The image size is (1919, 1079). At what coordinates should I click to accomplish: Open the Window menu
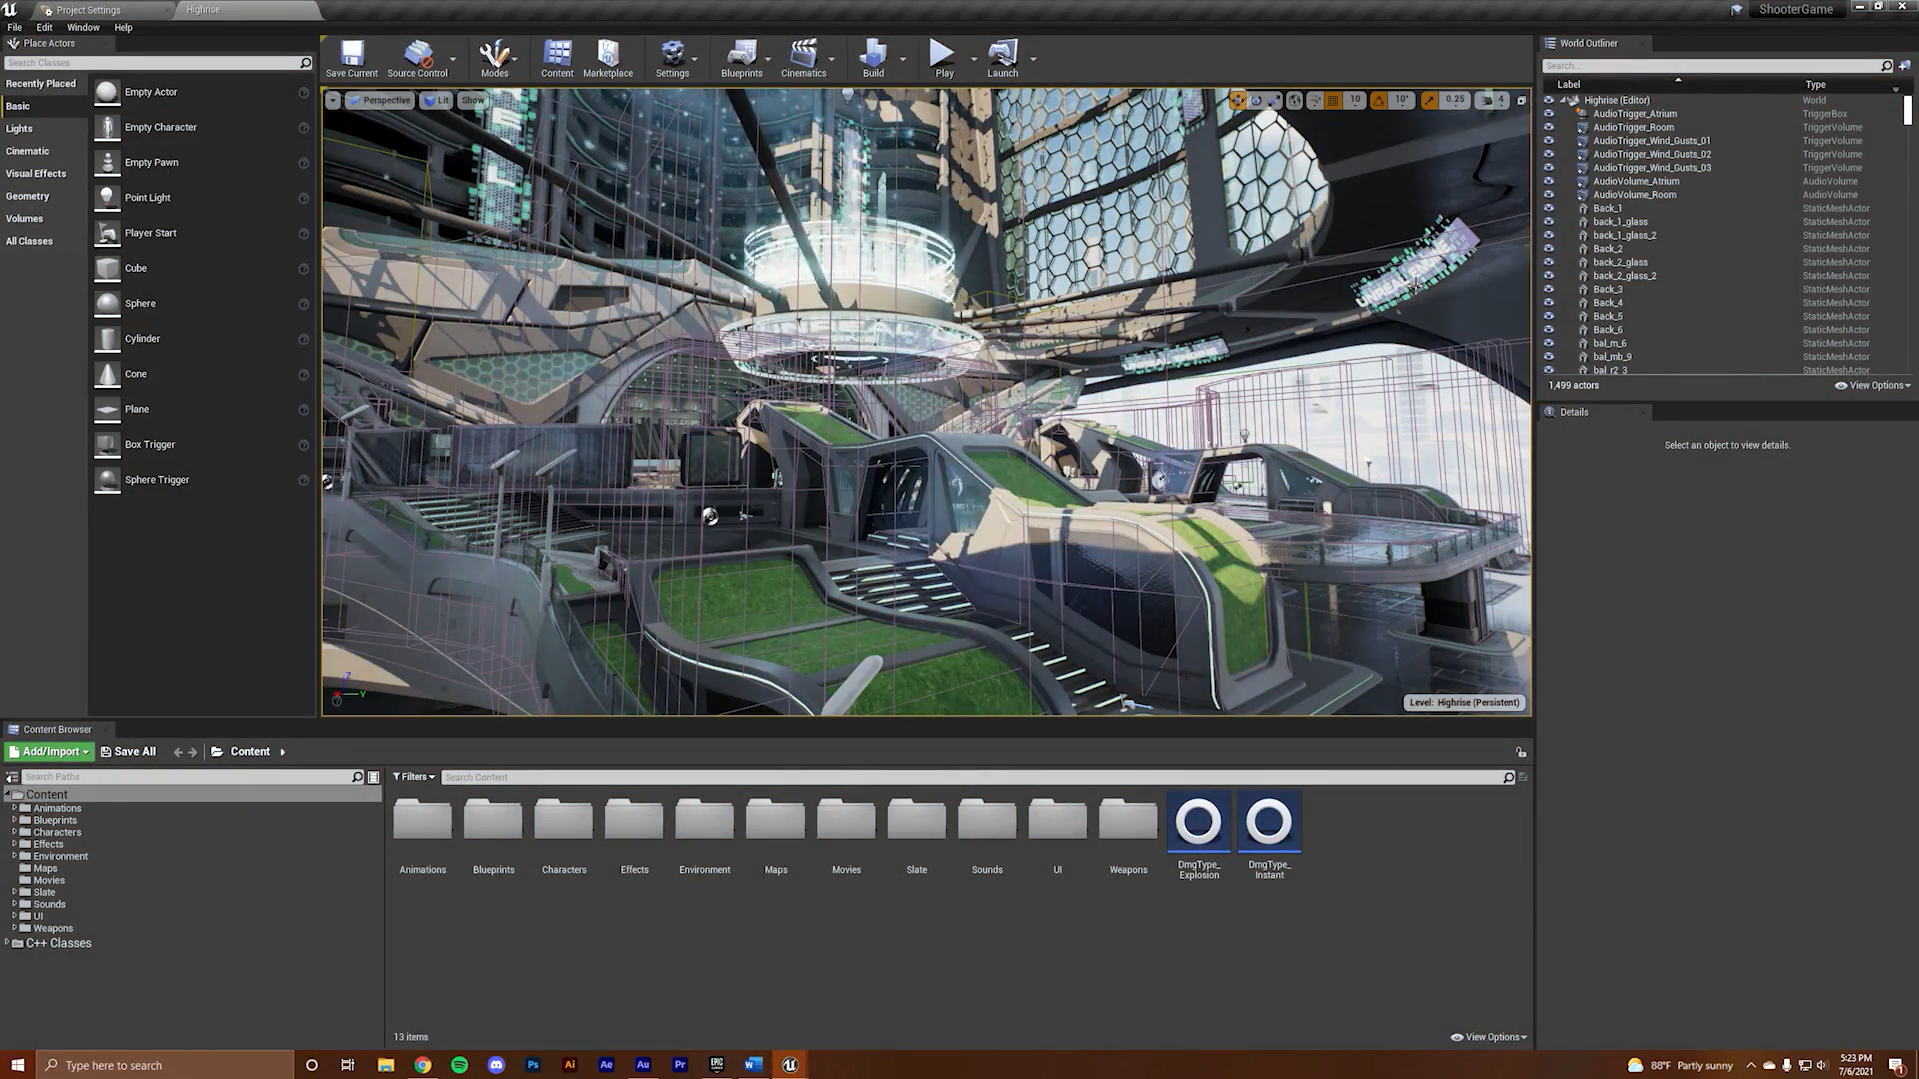83,27
